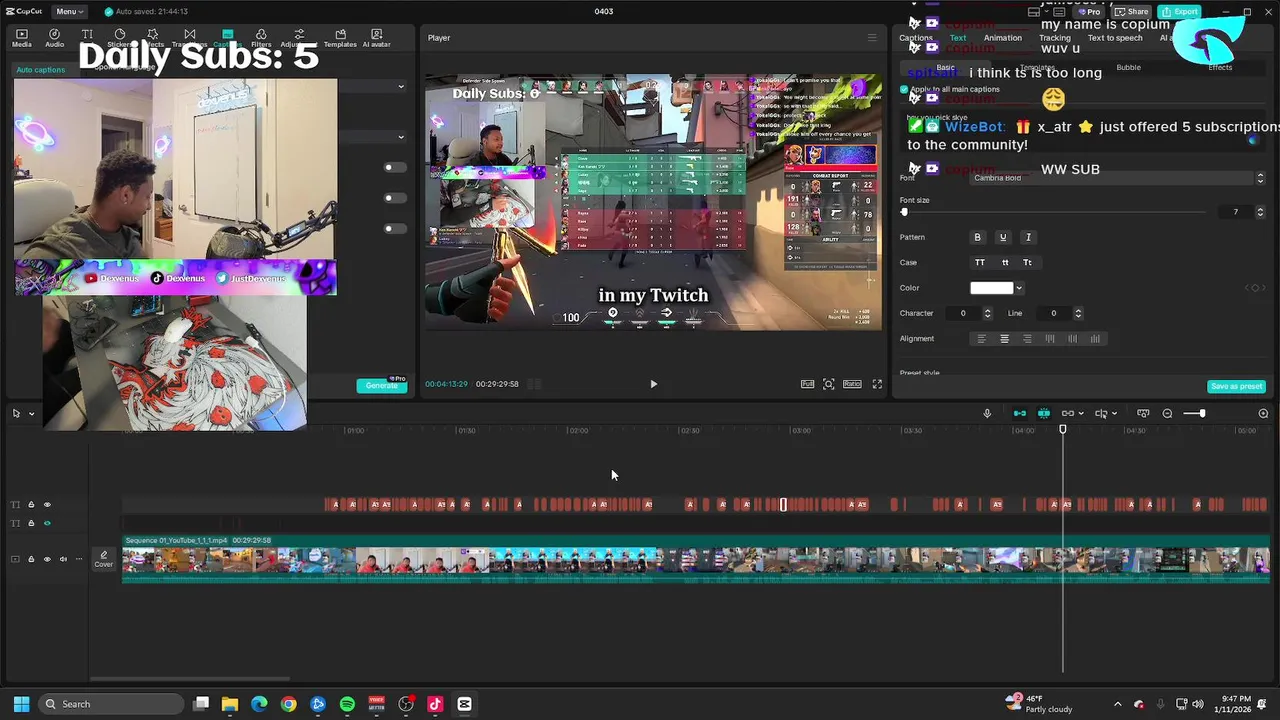Open the Audio library tab
The height and width of the screenshot is (720, 1280).
pyautogui.click(x=54, y=38)
